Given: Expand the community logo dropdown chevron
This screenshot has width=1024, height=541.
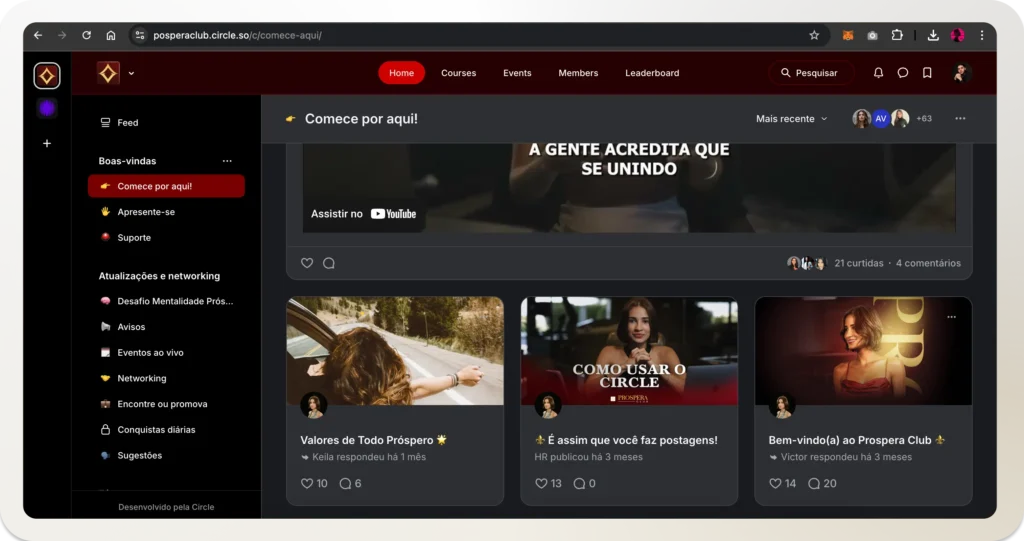Looking at the screenshot, I should 131,73.
